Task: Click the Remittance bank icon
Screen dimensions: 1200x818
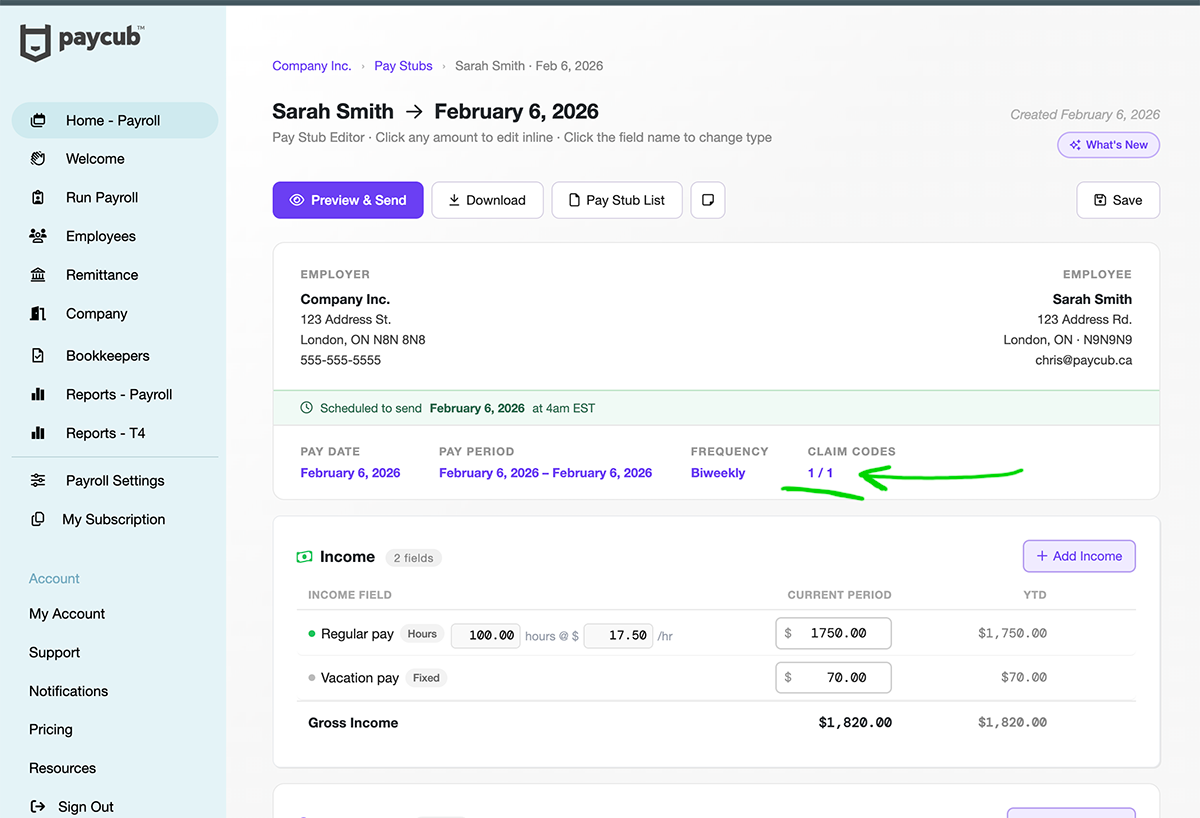Action: [x=38, y=275]
